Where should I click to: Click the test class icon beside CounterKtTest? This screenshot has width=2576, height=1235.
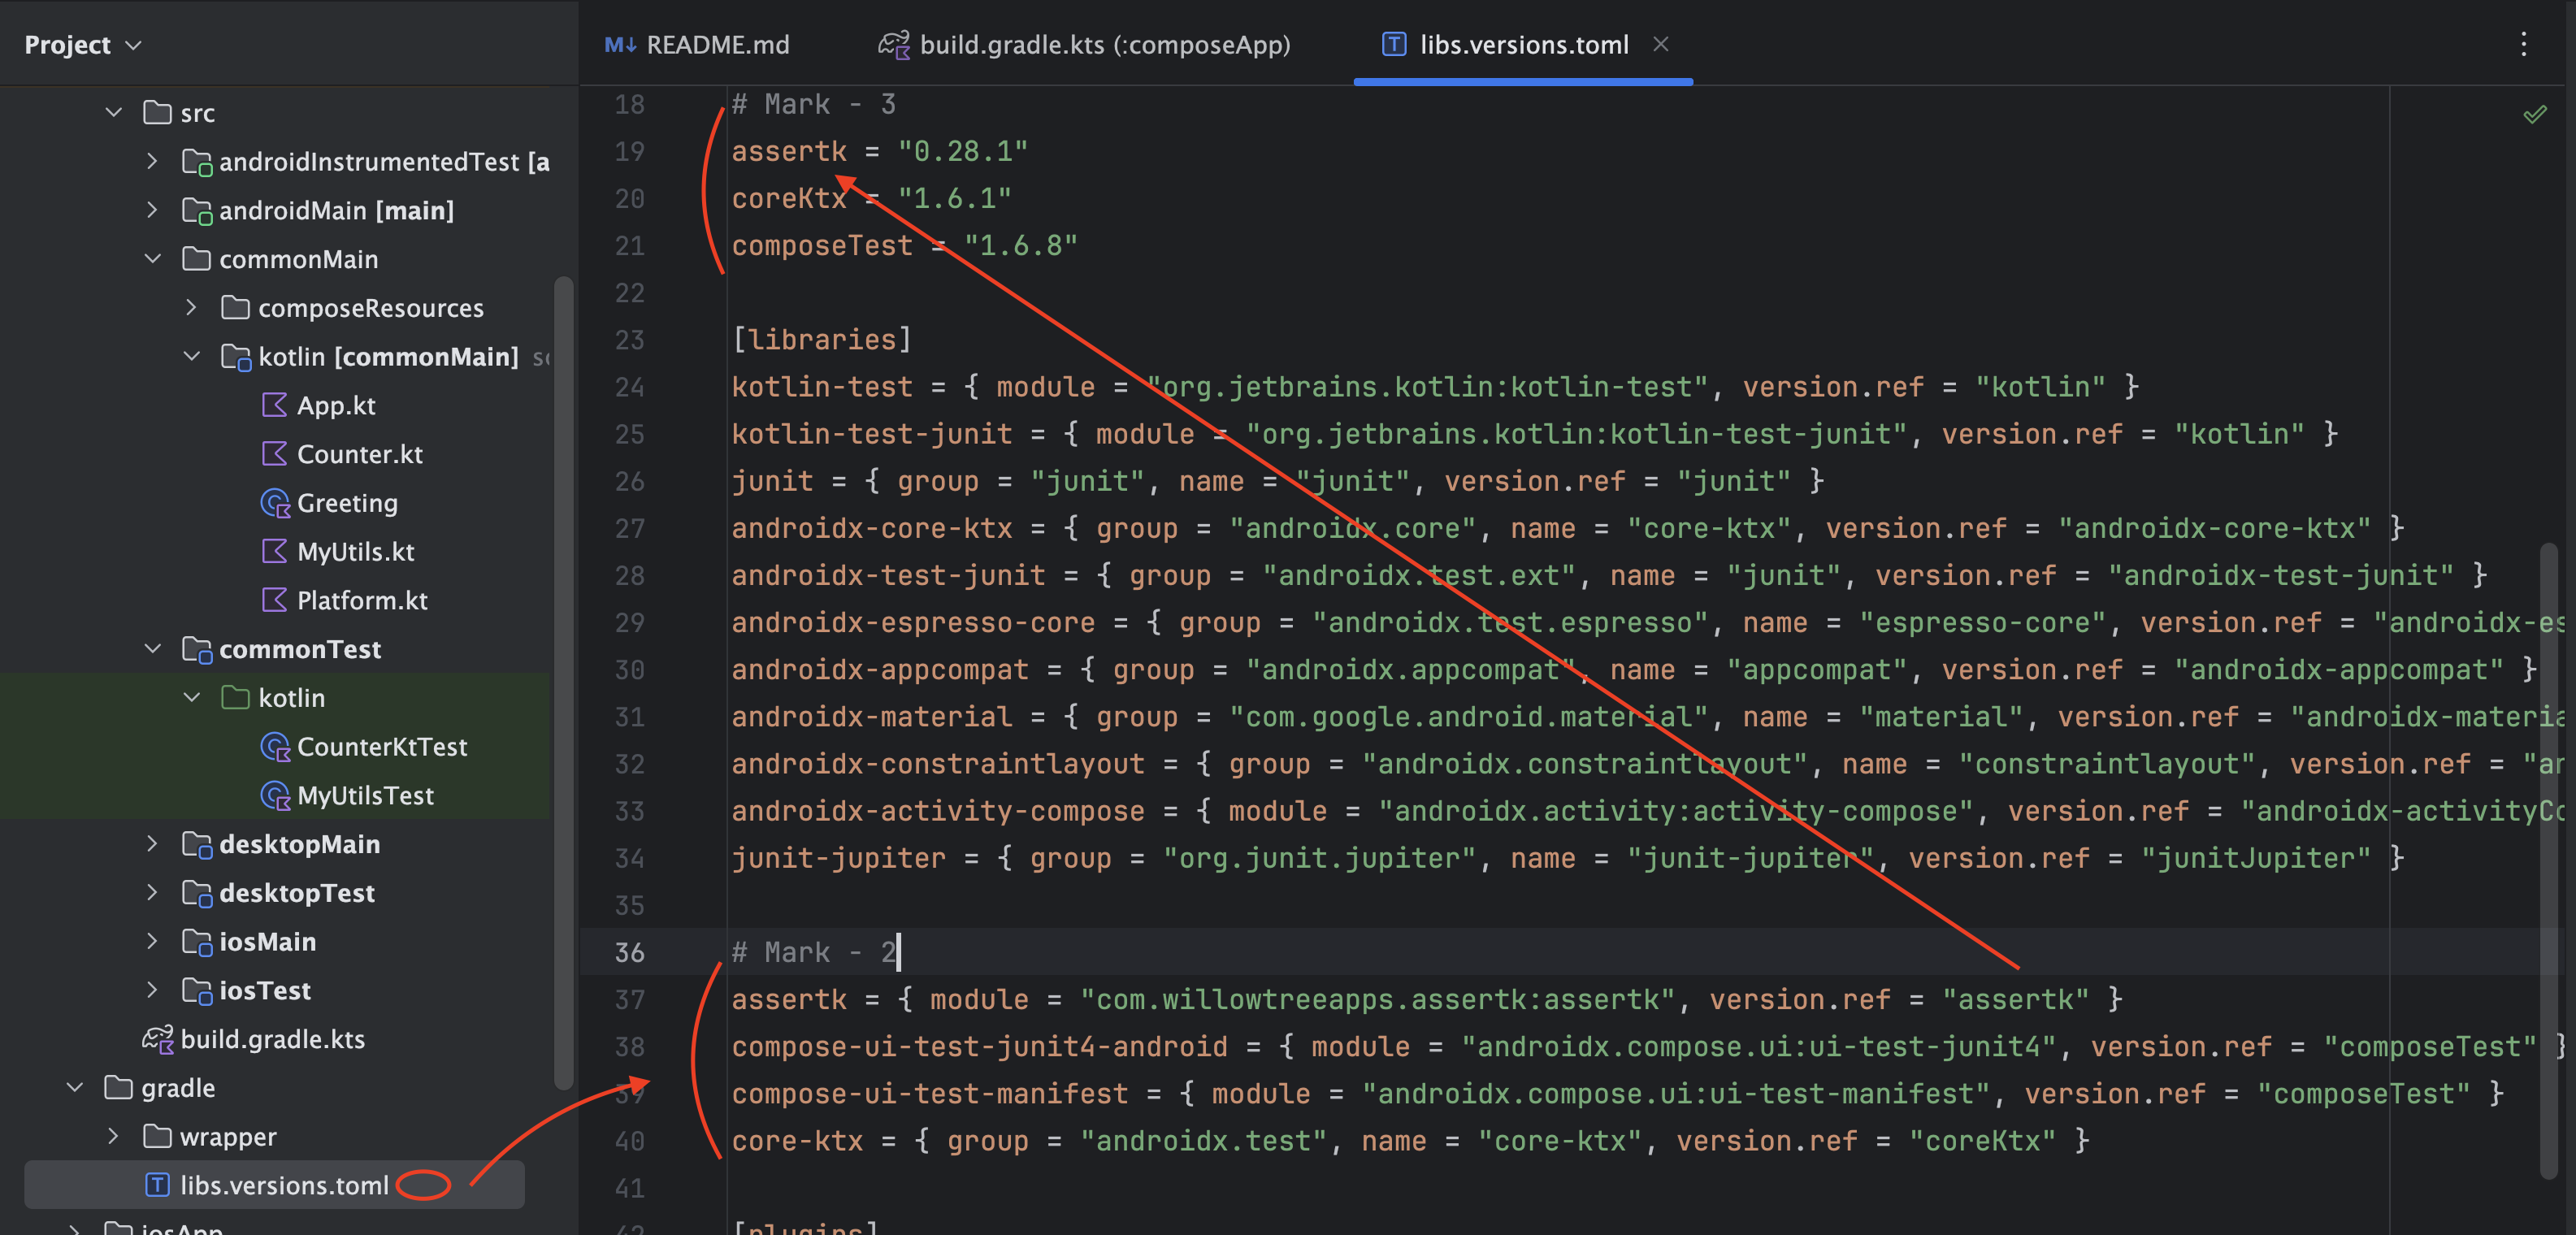pos(274,746)
